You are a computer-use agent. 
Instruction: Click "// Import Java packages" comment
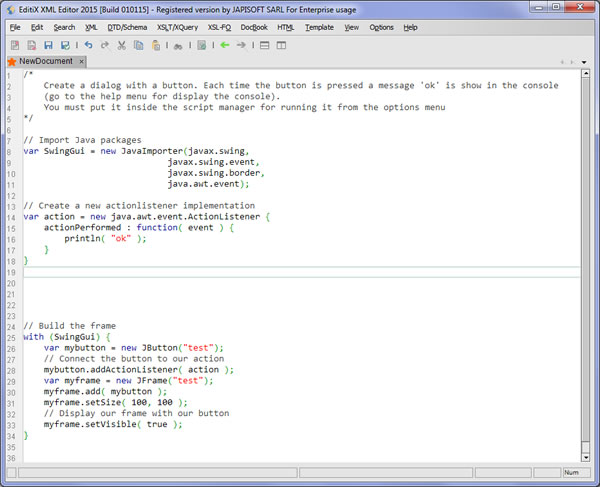click(82, 140)
